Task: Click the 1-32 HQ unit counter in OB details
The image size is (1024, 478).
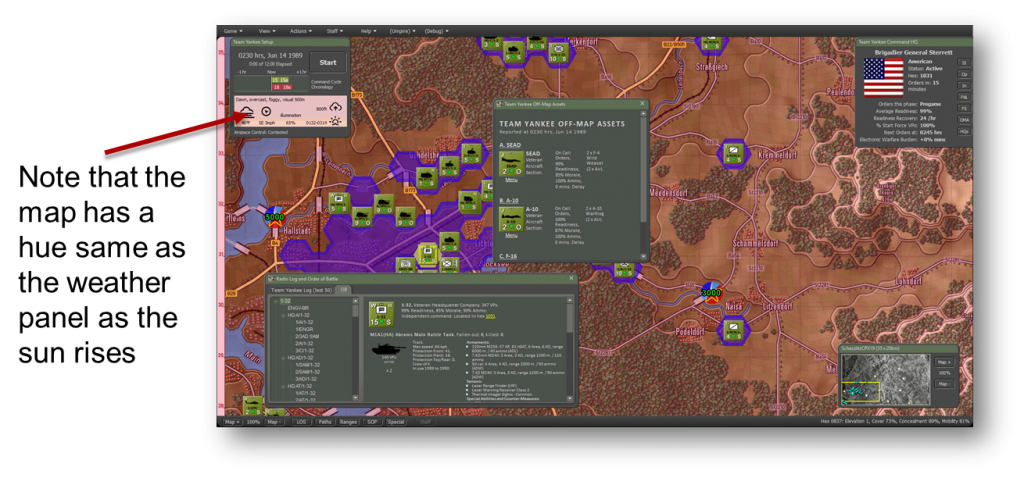Action: pos(381,314)
